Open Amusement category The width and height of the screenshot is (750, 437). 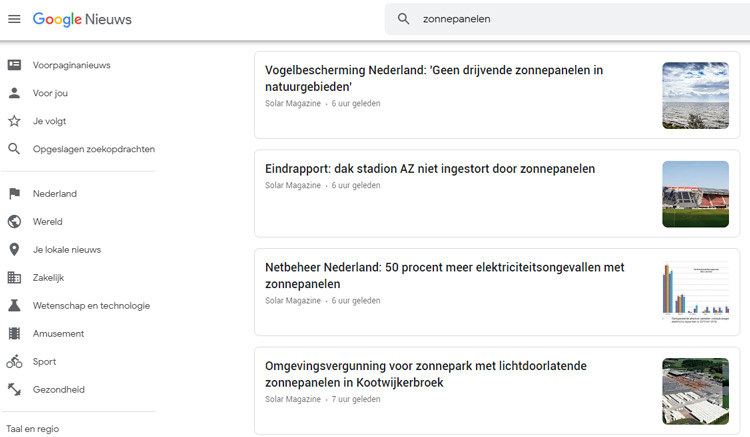(x=58, y=333)
